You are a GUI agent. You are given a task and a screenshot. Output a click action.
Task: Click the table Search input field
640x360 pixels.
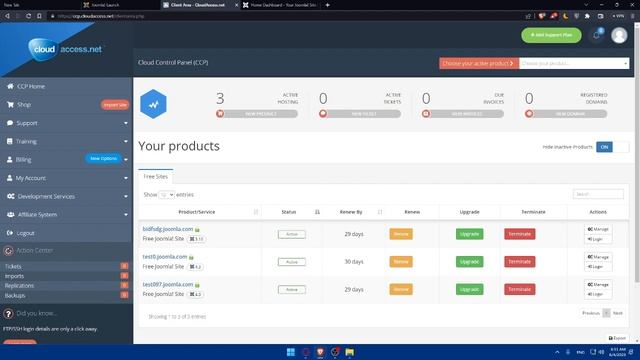click(x=598, y=194)
